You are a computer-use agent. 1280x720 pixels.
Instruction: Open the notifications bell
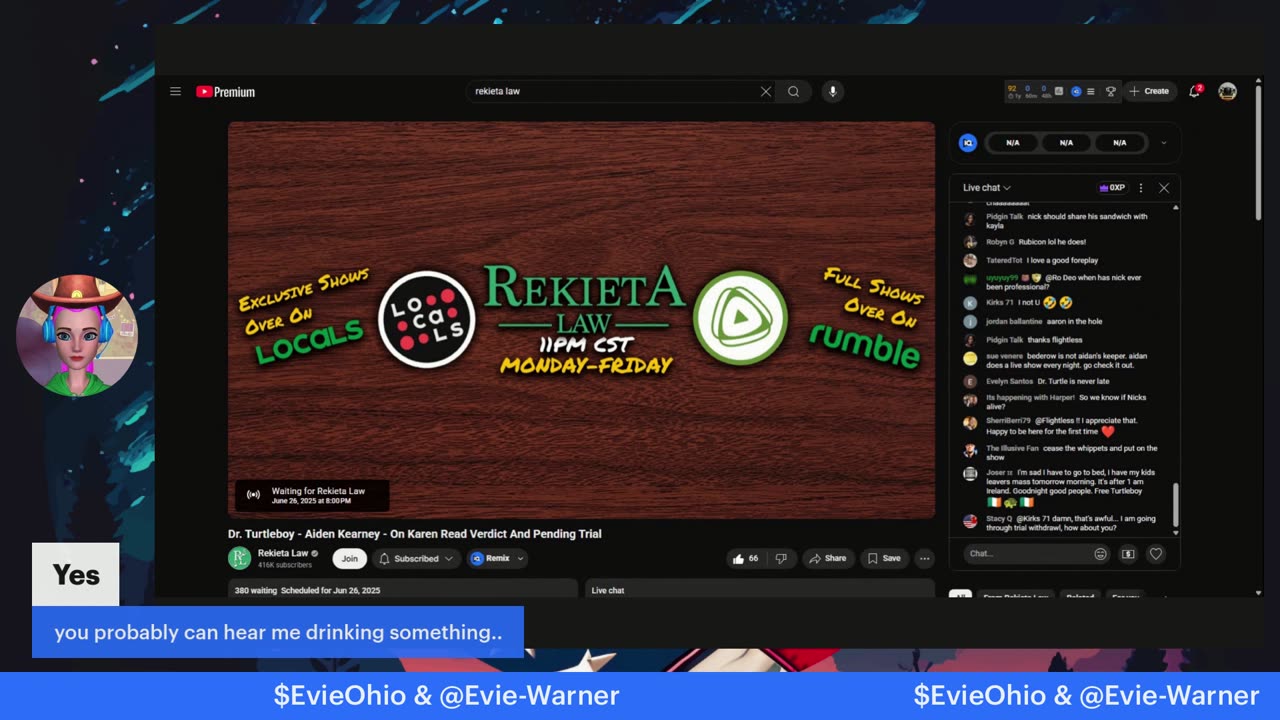(1194, 91)
